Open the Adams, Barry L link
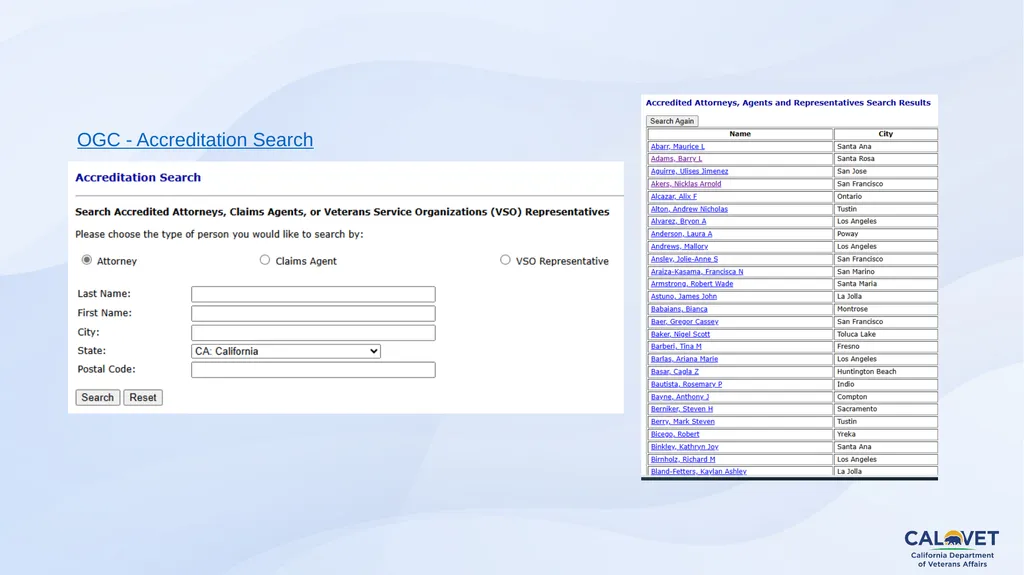 click(676, 159)
